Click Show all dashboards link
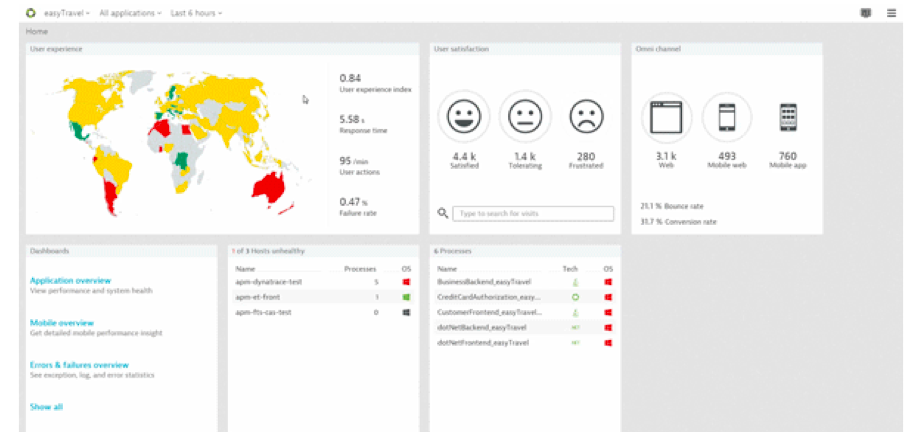 click(46, 407)
